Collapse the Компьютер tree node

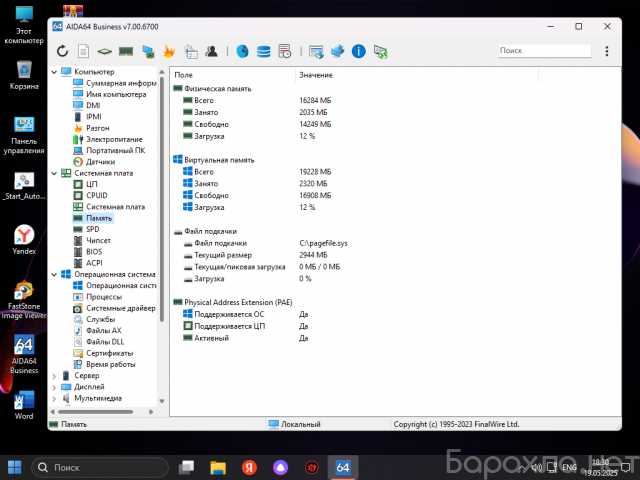(x=54, y=72)
